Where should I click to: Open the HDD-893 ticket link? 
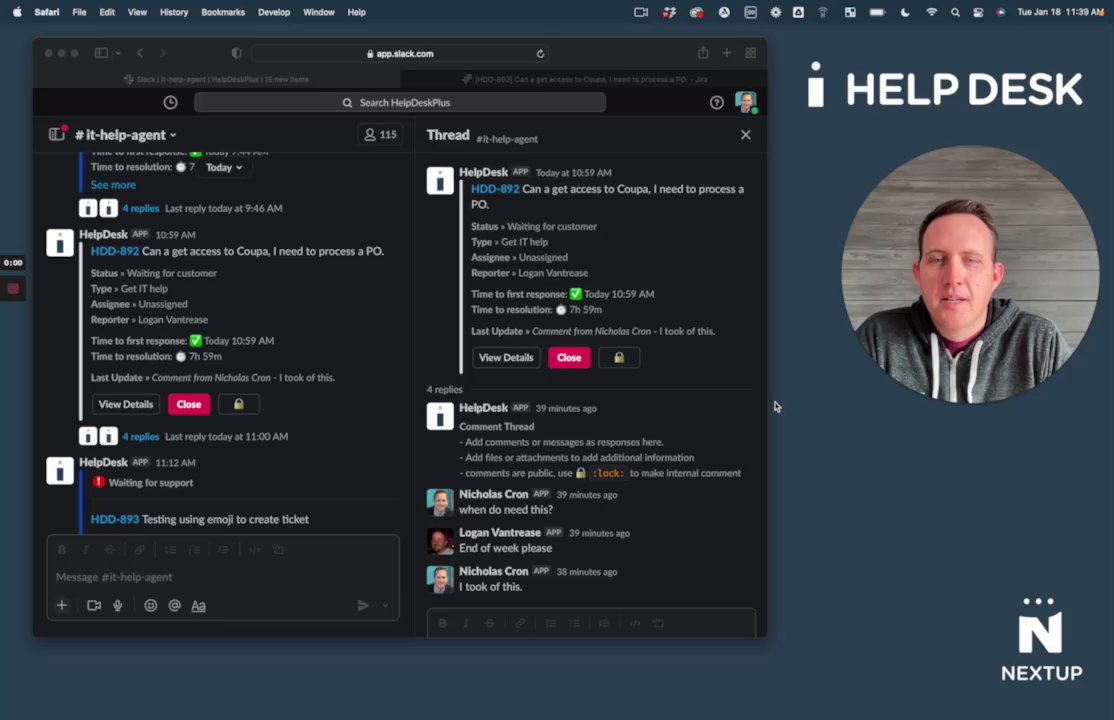click(114, 519)
